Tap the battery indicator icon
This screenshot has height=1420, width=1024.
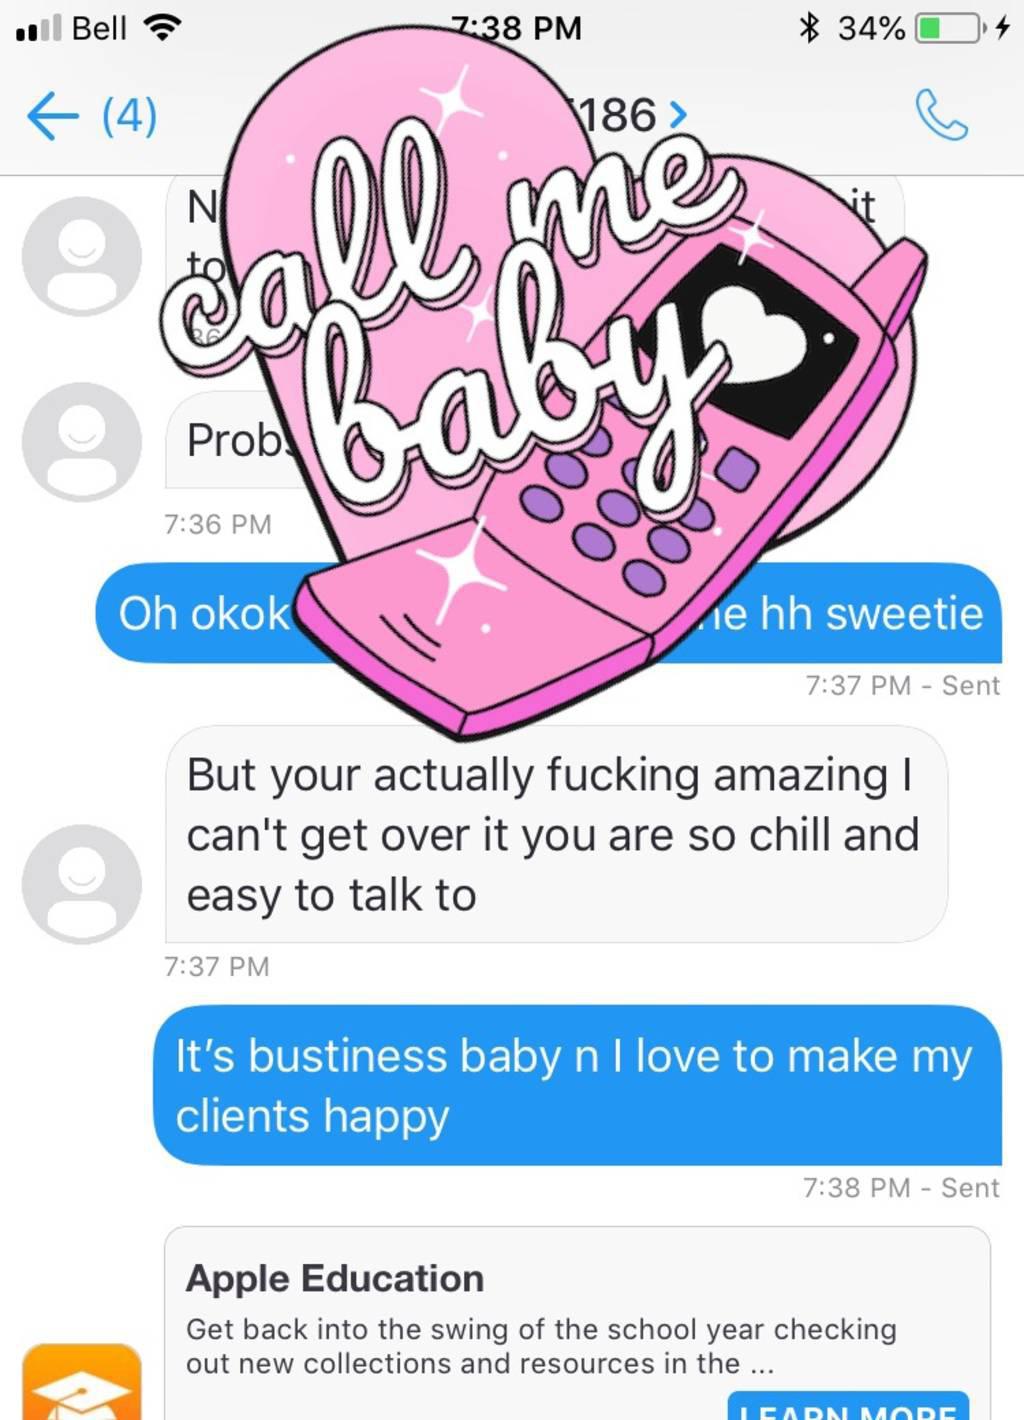948,27
